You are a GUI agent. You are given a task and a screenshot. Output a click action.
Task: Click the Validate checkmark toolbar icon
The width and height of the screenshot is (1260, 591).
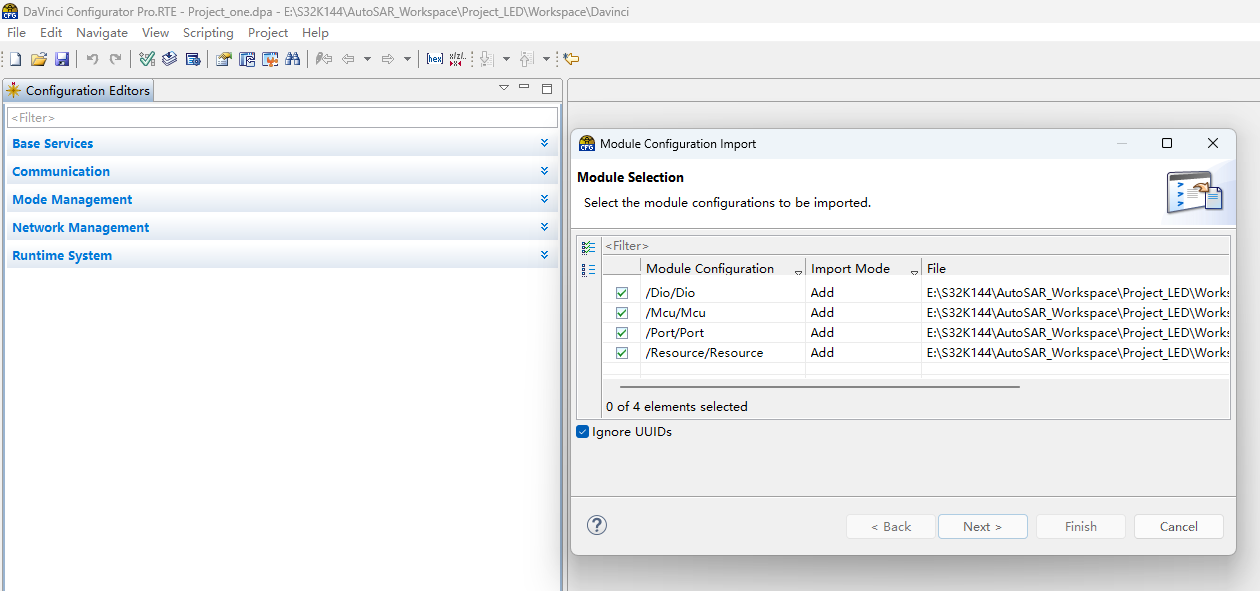point(147,59)
